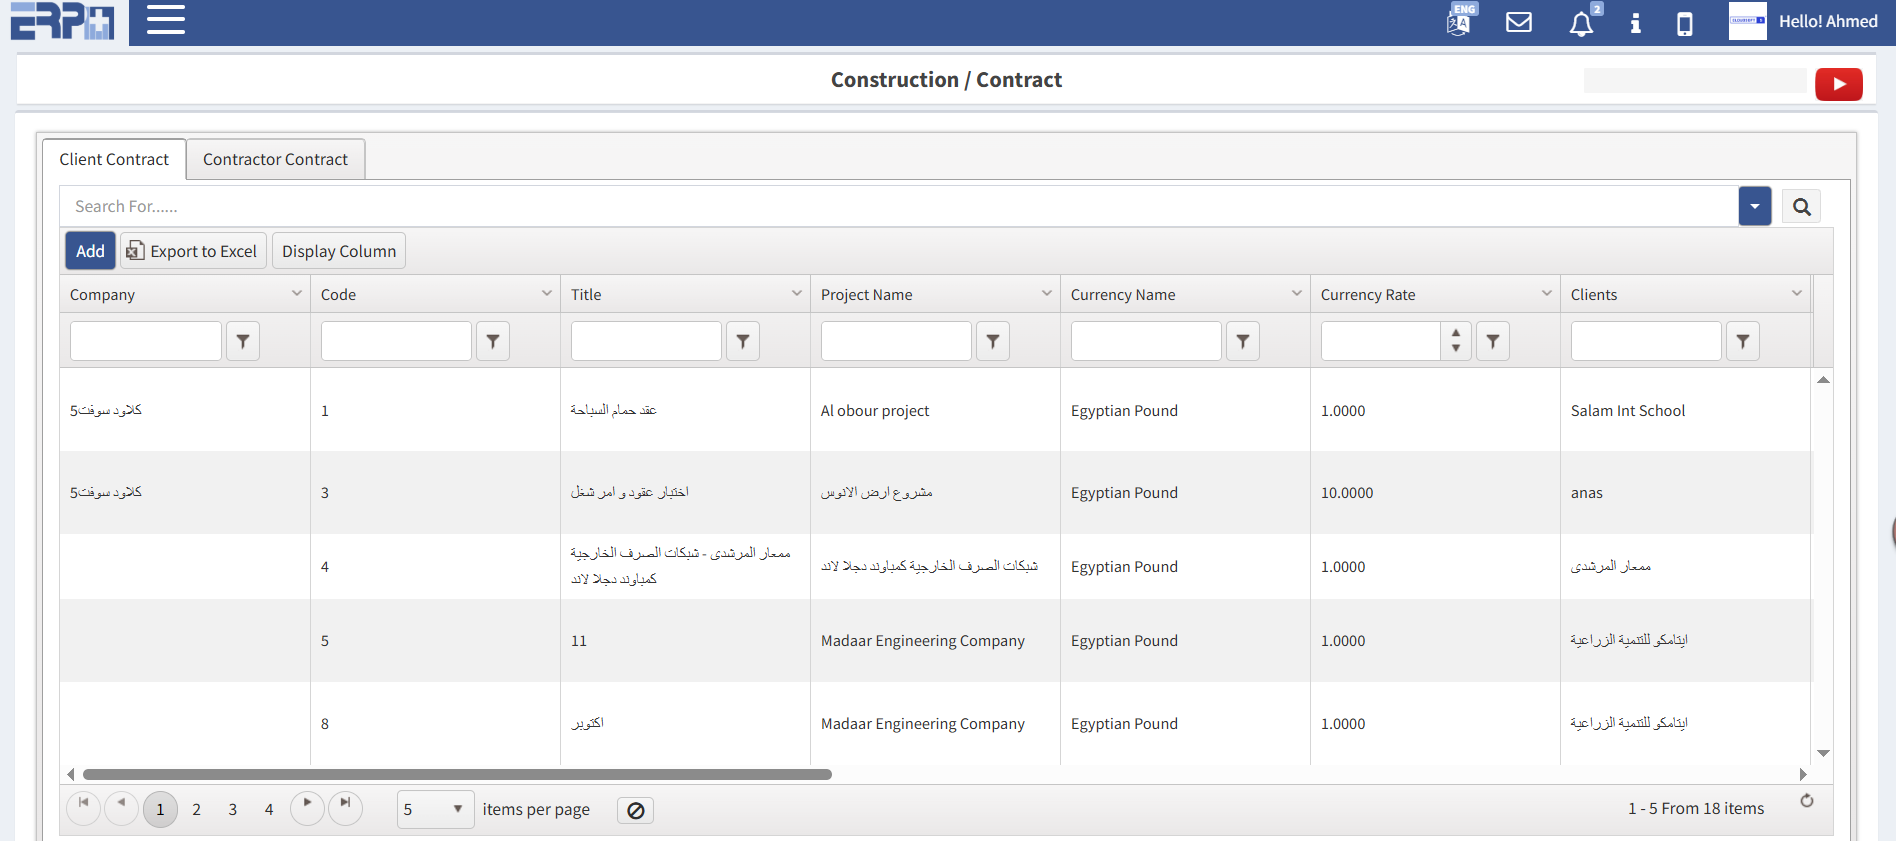Screen dimensions: 1896x841
Task: Click the magnifier search button
Action: 1801,207
